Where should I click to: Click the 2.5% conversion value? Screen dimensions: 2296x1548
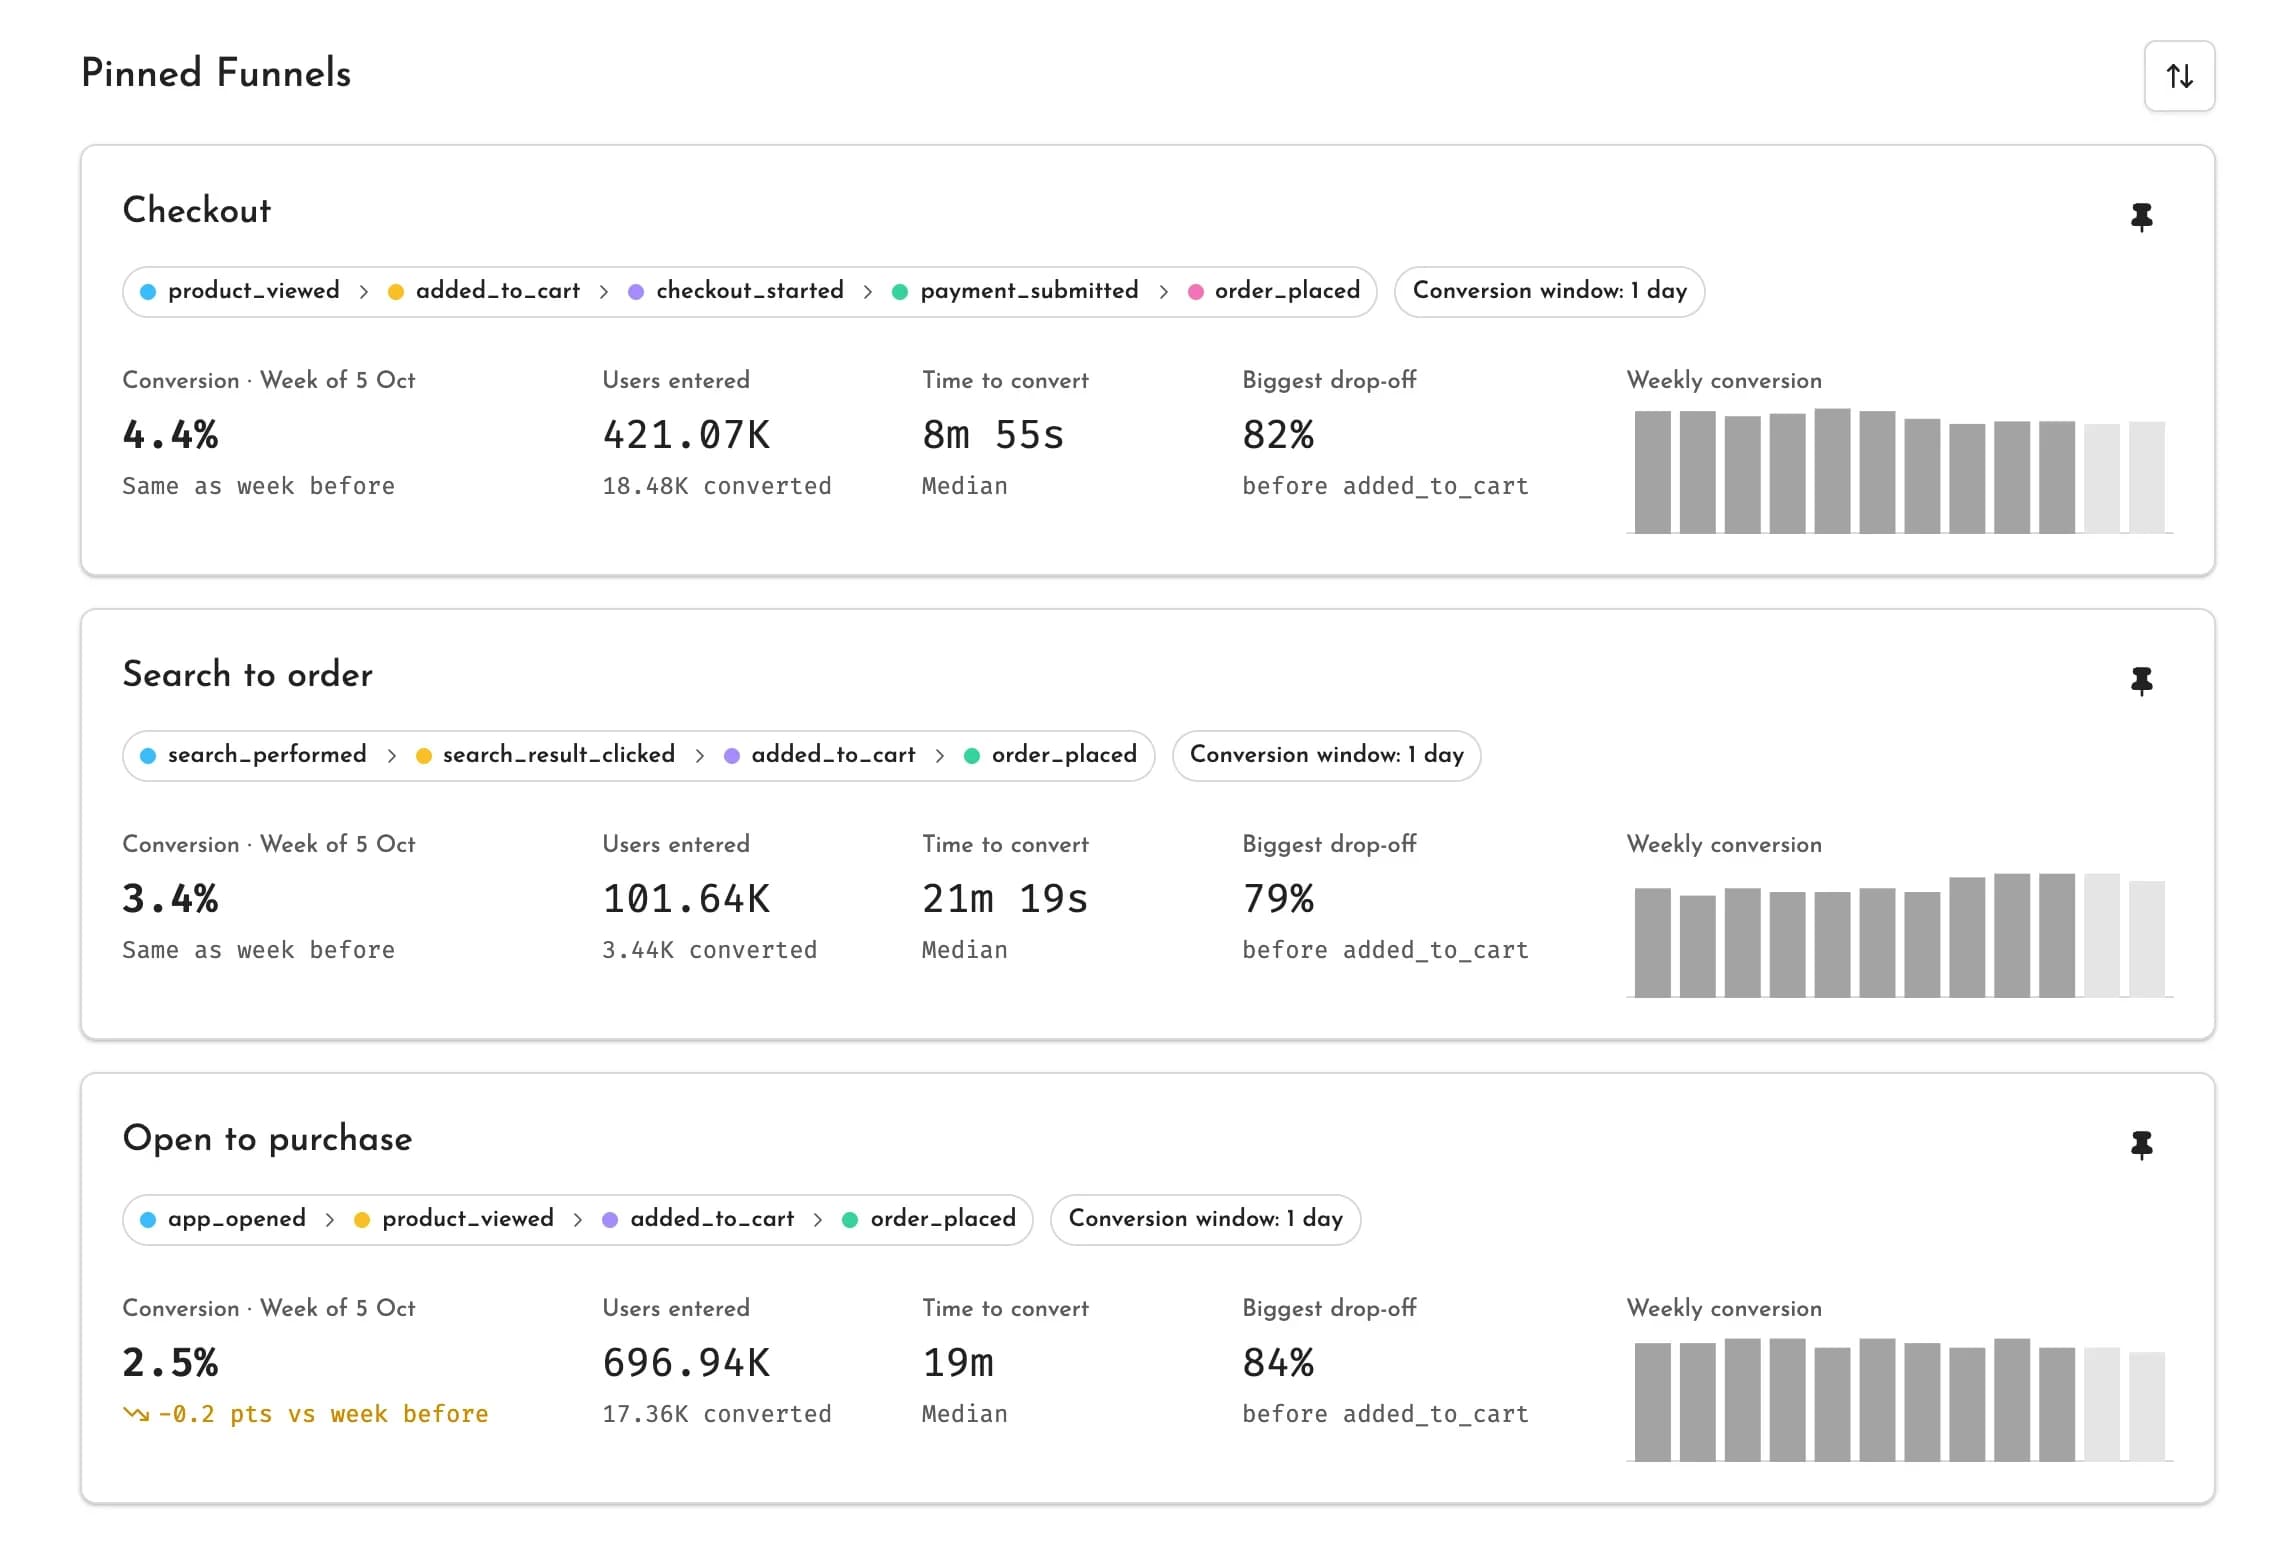[x=170, y=1363]
